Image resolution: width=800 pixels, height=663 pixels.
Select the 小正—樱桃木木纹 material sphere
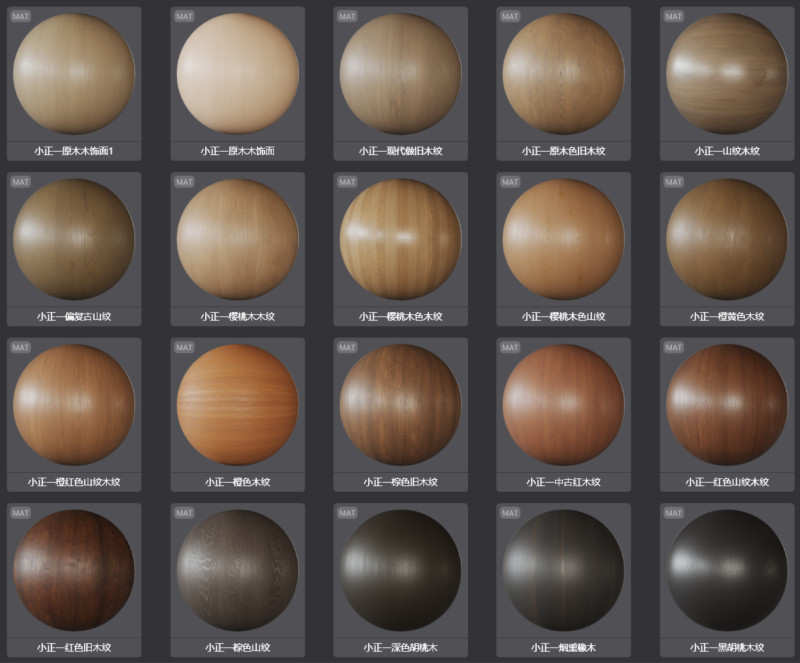click(238, 239)
